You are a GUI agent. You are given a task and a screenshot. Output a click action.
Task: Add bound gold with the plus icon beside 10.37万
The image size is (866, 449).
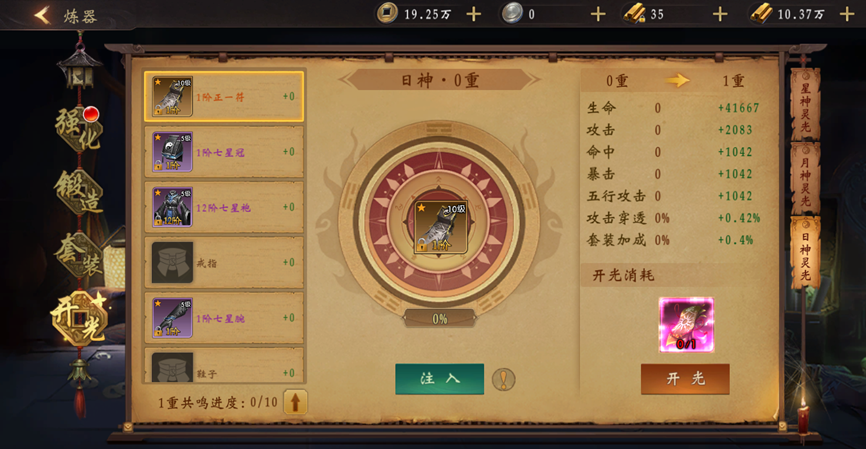pyautogui.click(x=847, y=14)
